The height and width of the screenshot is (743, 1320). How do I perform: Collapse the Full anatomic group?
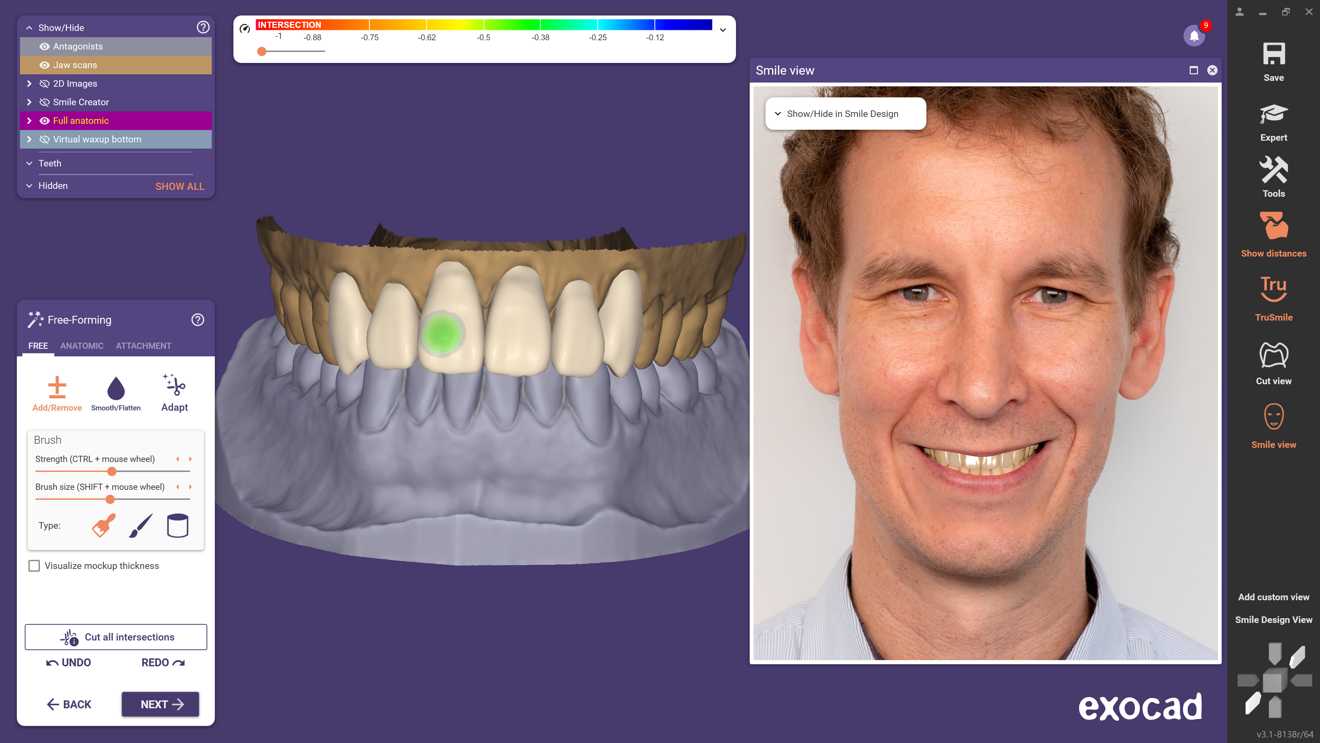tap(28, 120)
